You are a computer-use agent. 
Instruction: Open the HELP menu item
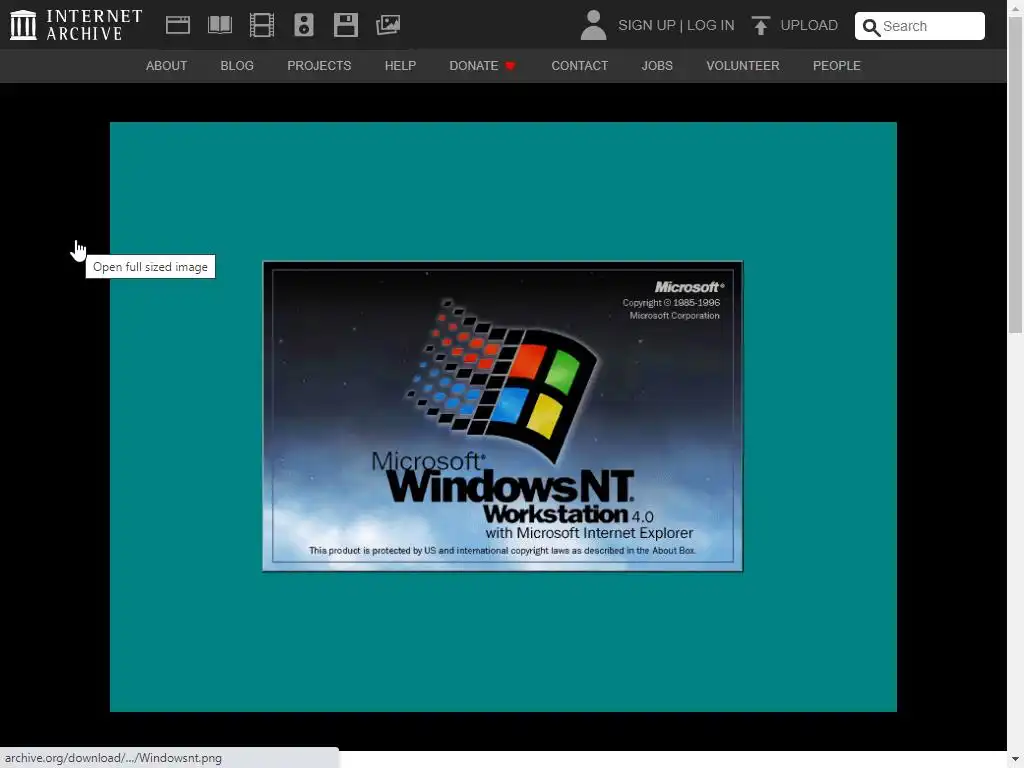400,66
